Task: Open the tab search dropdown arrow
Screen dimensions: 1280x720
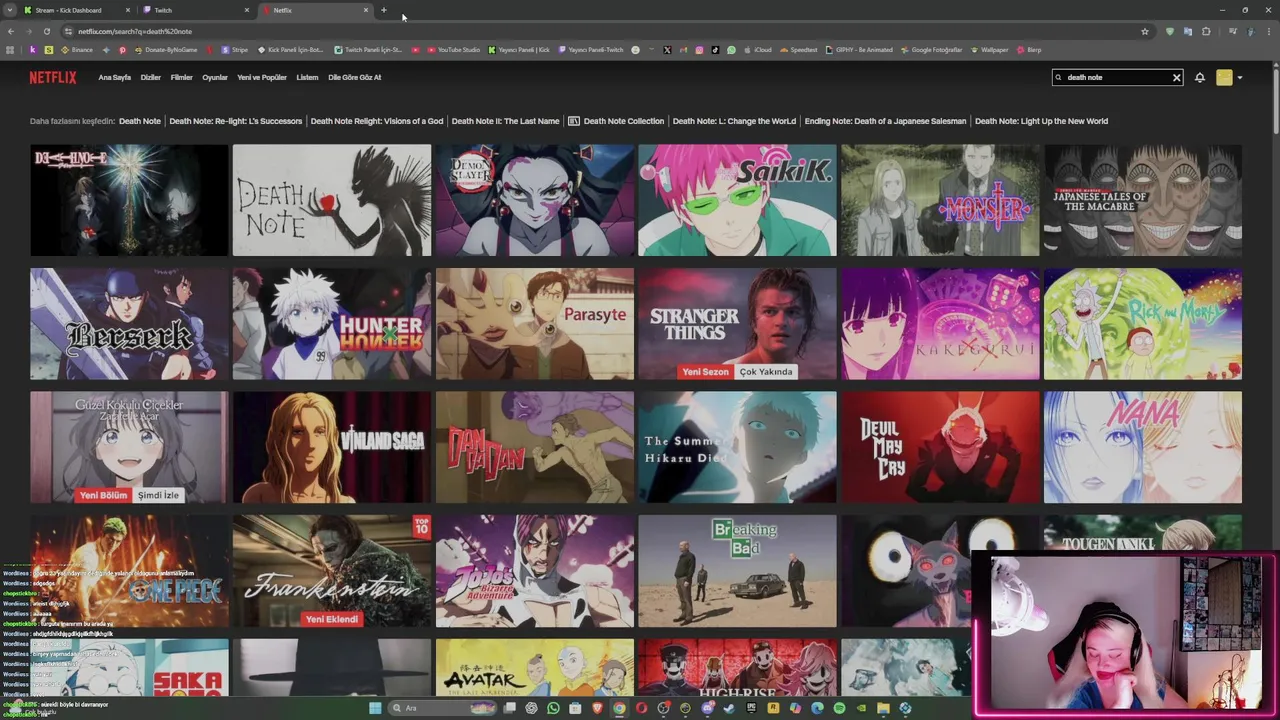Action: click(x=10, y=10)
